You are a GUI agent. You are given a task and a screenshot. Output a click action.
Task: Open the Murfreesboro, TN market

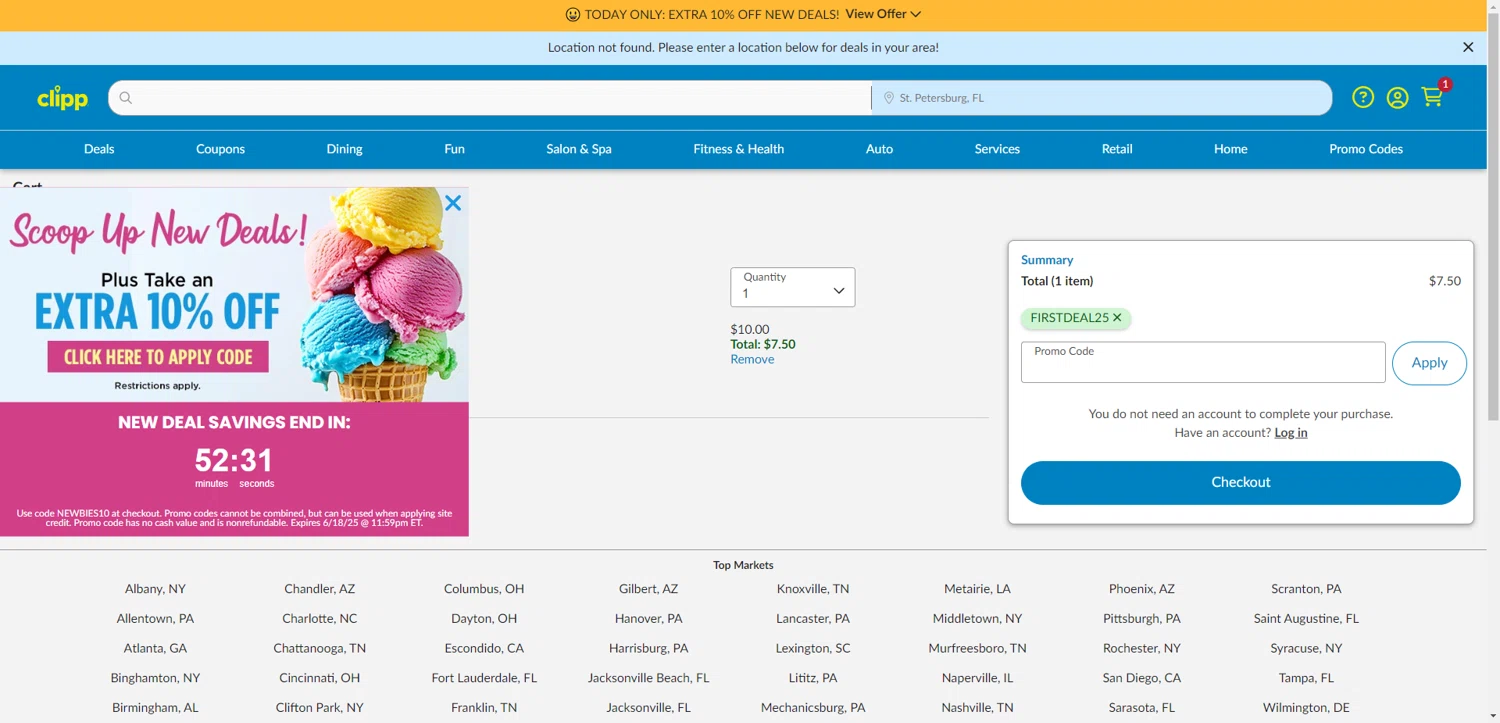tap(977, 648)
